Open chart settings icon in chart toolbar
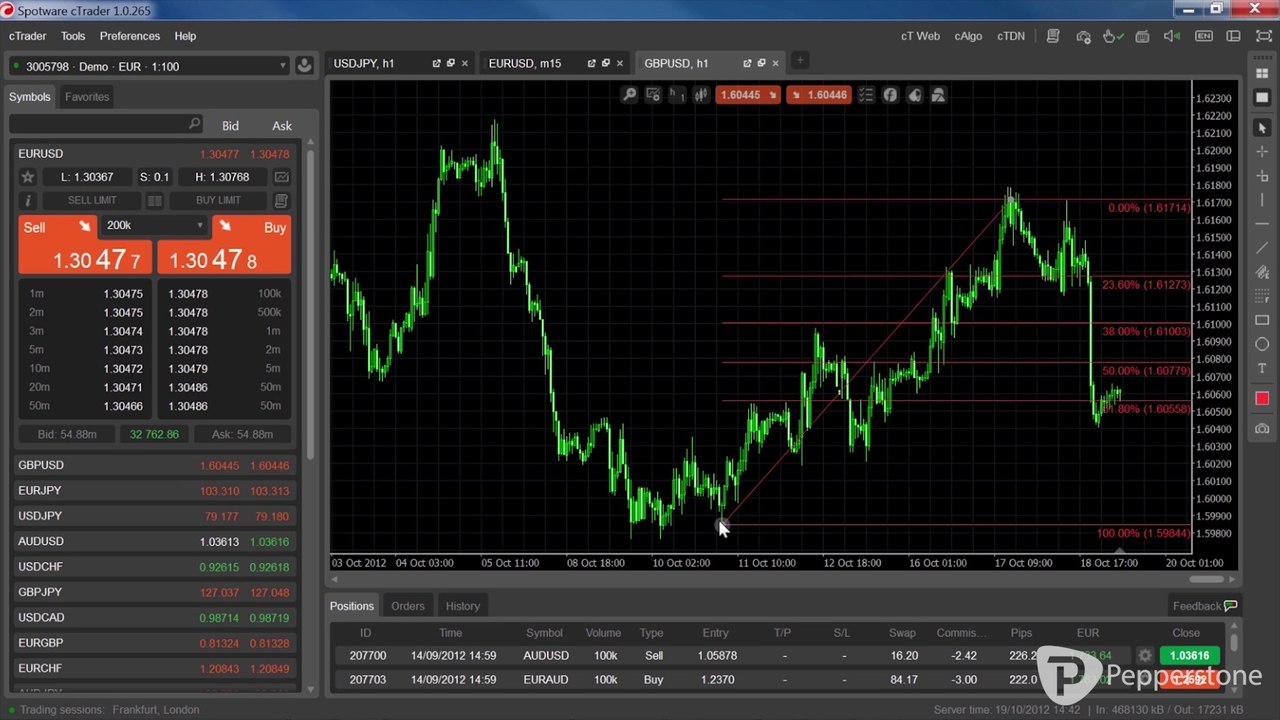The image size is (1280, 720). click(x=653, y=95)
